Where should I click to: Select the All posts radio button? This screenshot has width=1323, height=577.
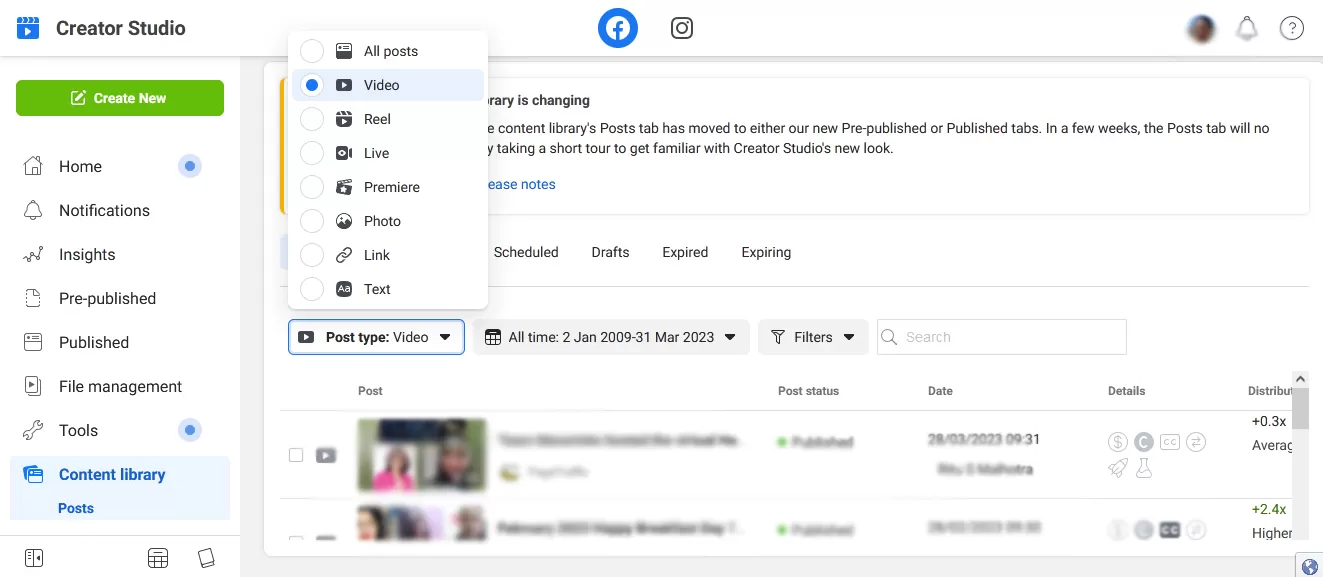pos(312,51)
